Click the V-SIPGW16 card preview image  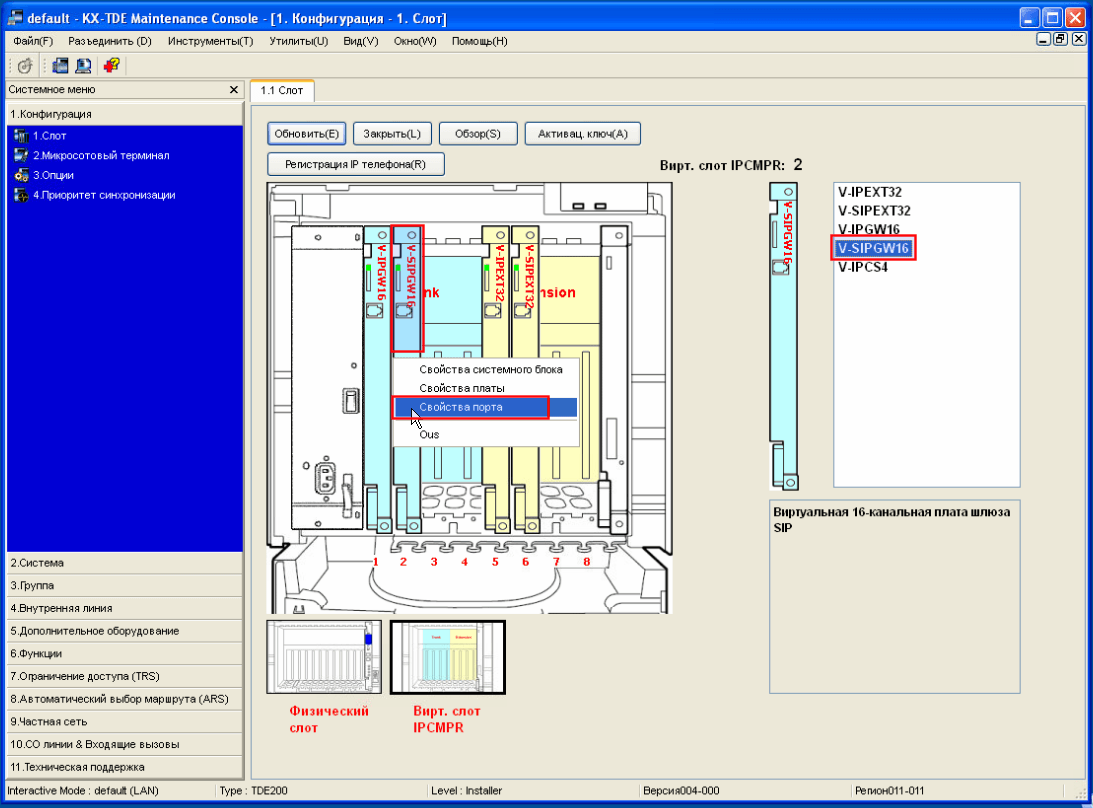click(784, 336)
